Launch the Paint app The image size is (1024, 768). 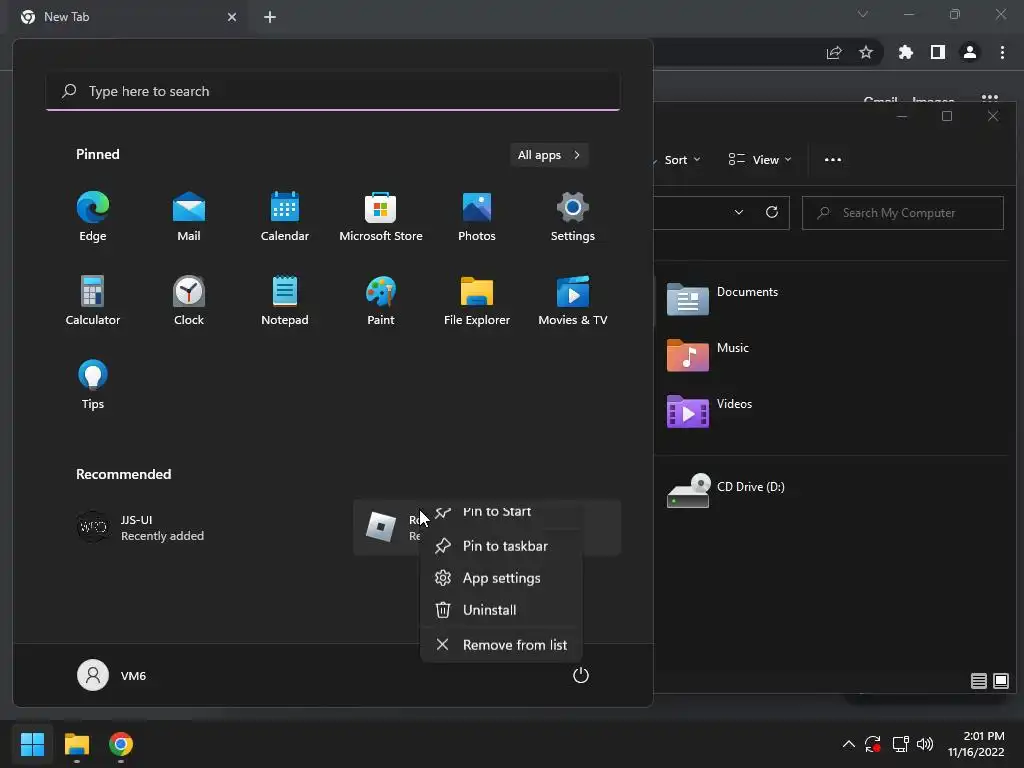[x=381, y=301]
